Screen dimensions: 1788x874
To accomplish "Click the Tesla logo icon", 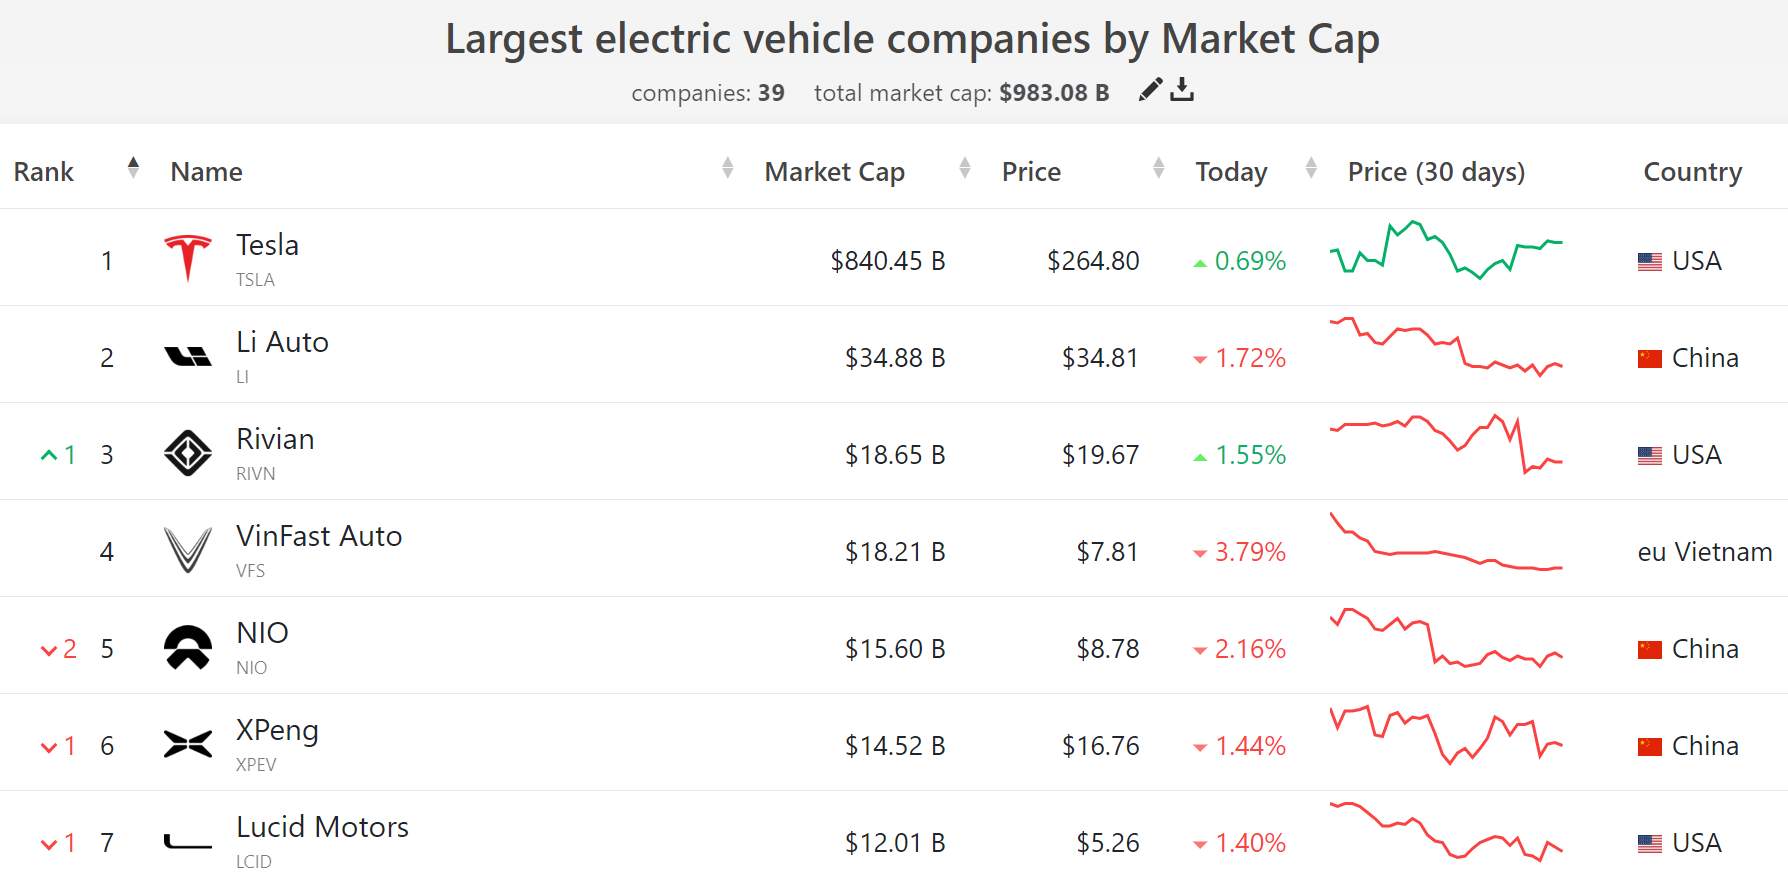I will (188, 258).
